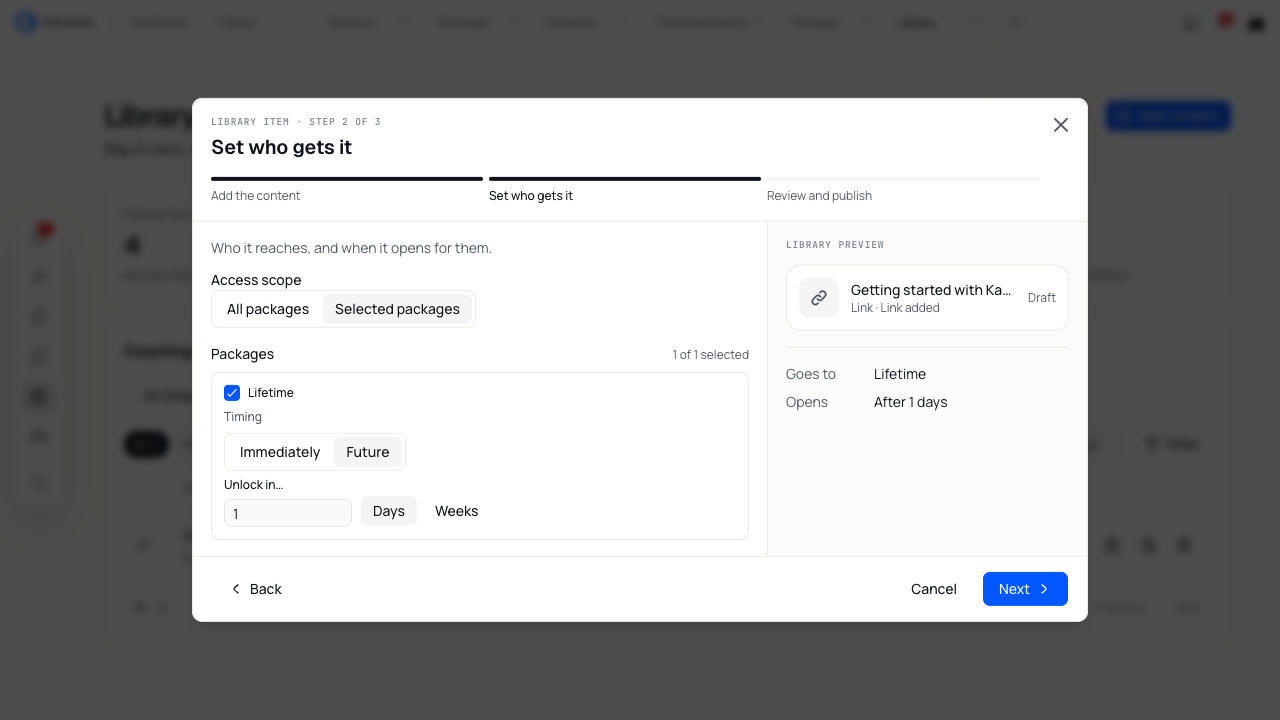
Task: Toggle the Lifetime package checkbox
Action: pos(232,393)
